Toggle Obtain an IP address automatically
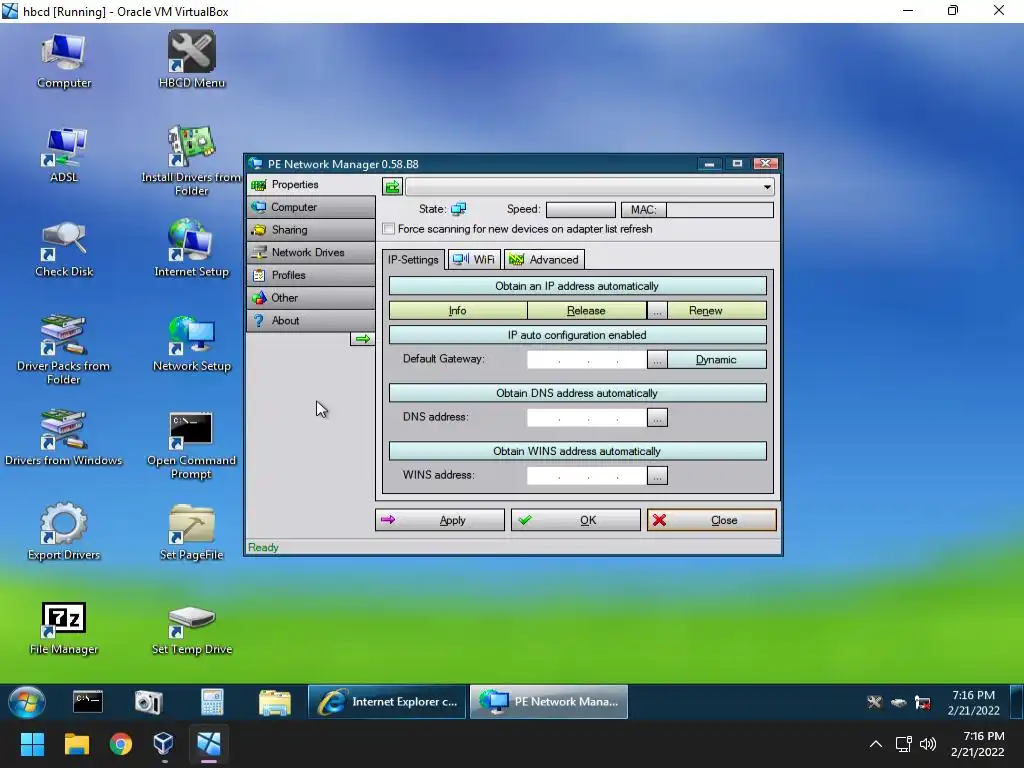Viewport: 1024px width, 768px height. 577,286
